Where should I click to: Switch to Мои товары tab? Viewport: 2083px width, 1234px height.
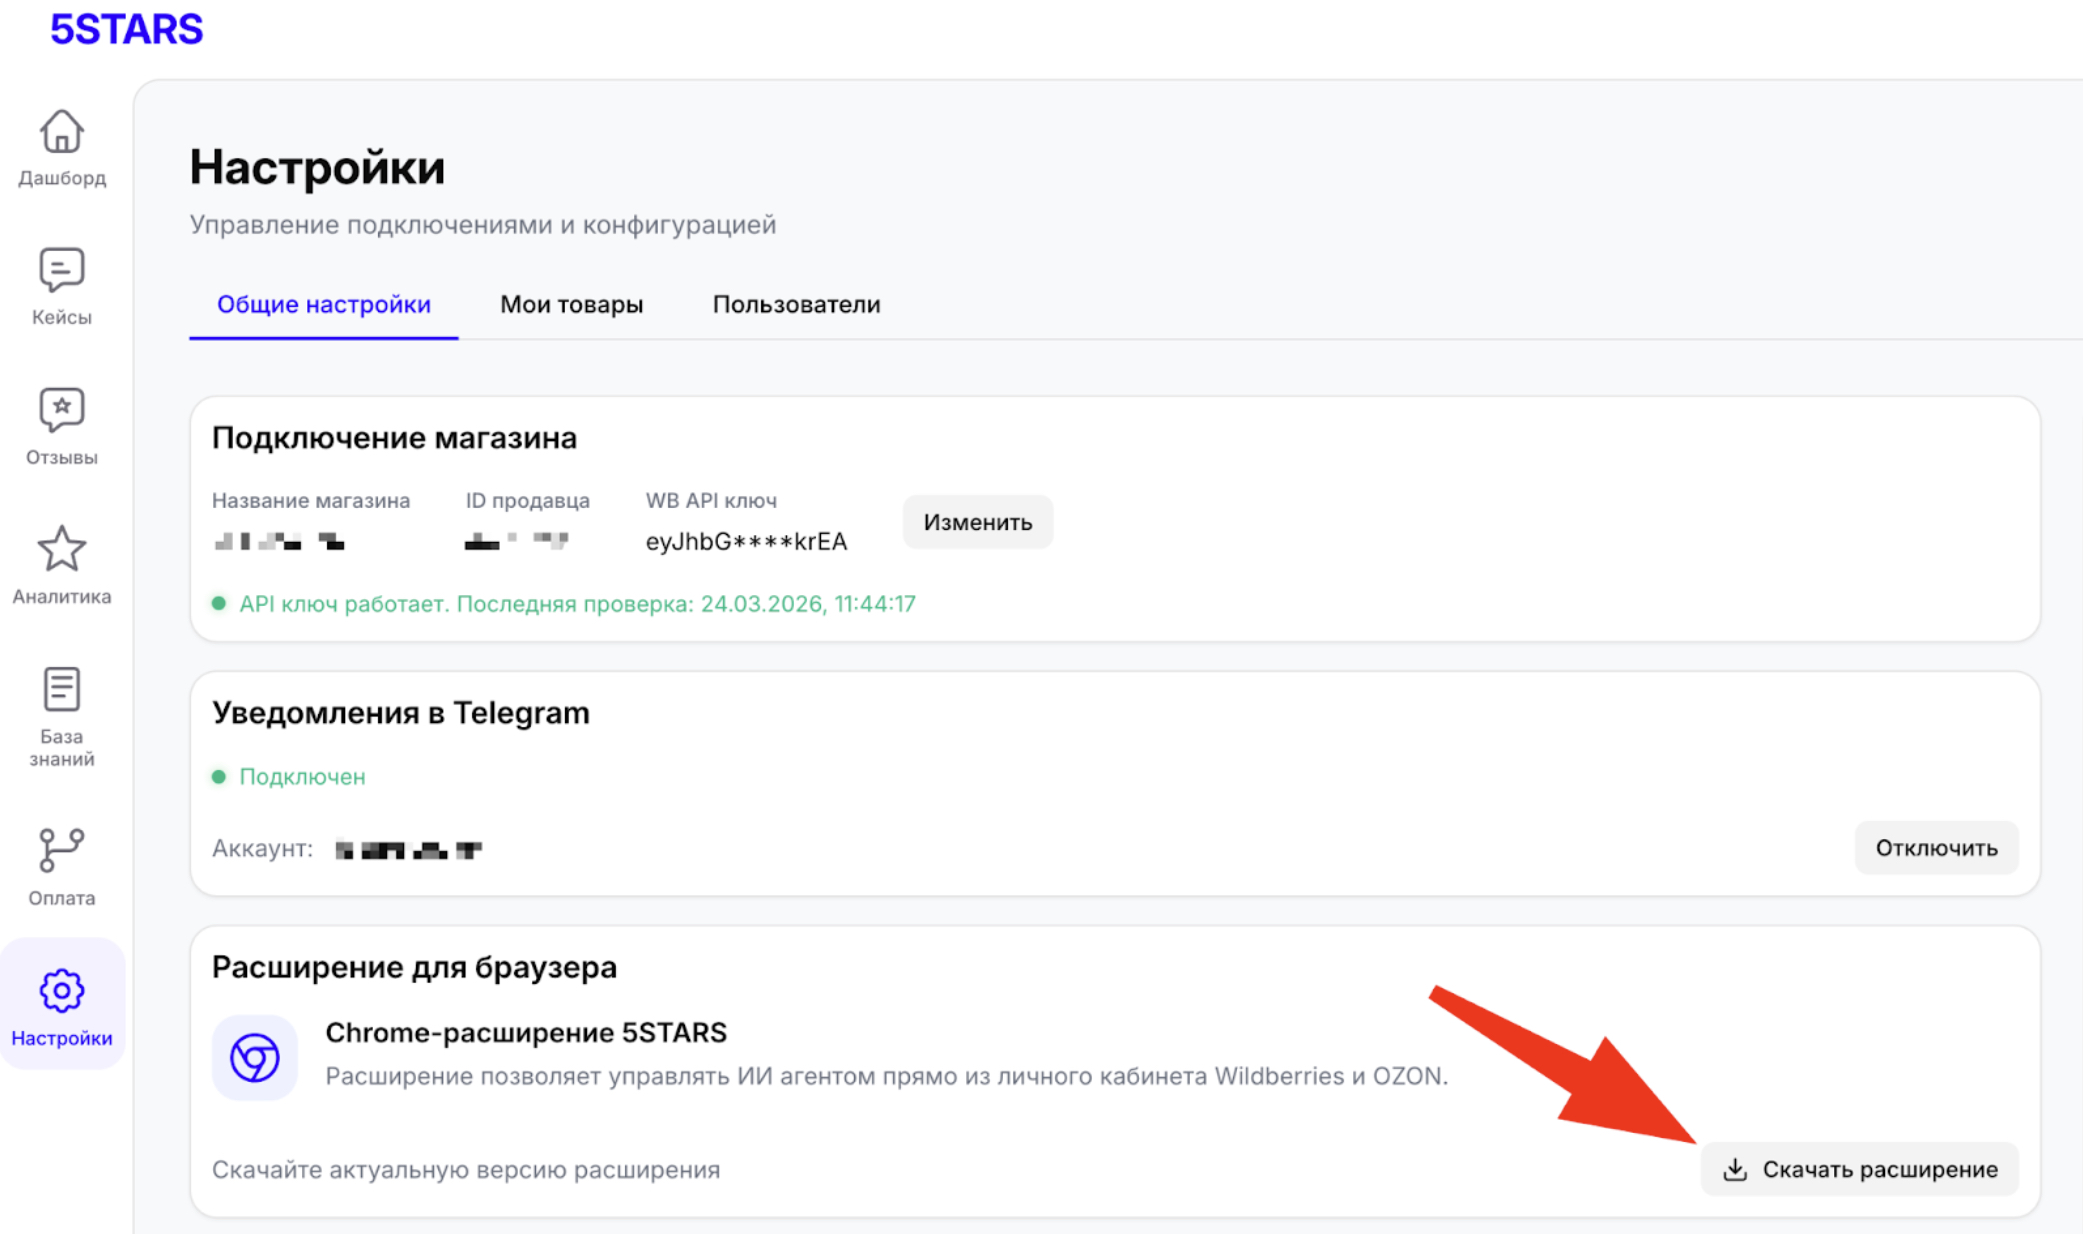571,304
